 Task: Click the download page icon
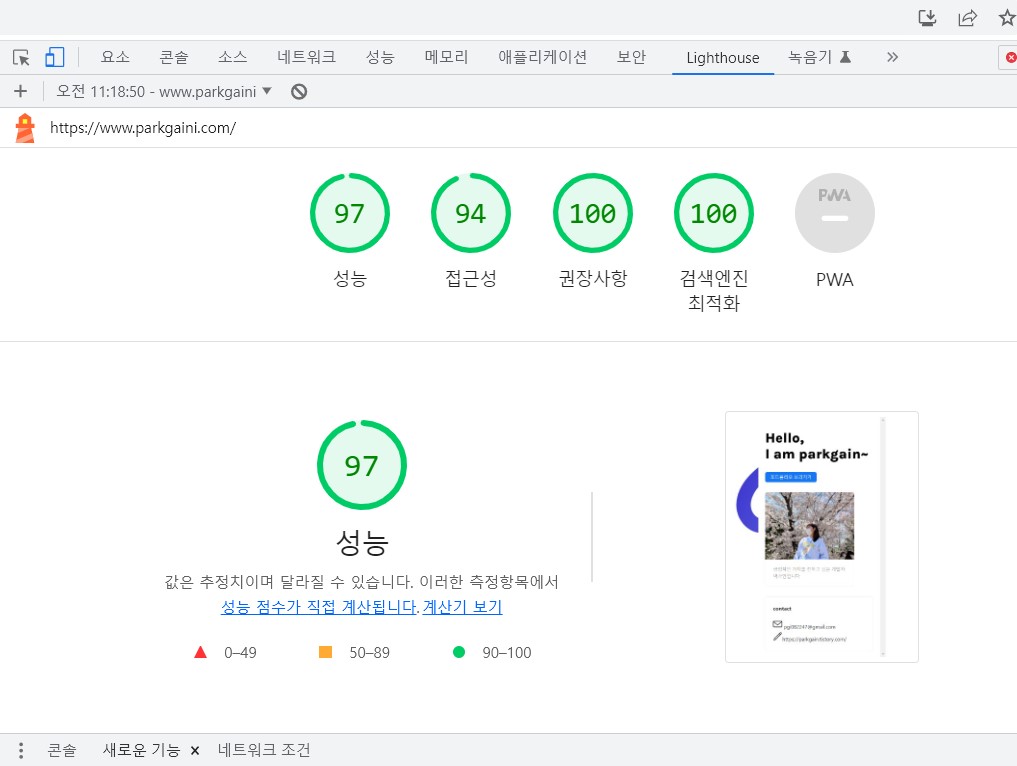point(926,17)
